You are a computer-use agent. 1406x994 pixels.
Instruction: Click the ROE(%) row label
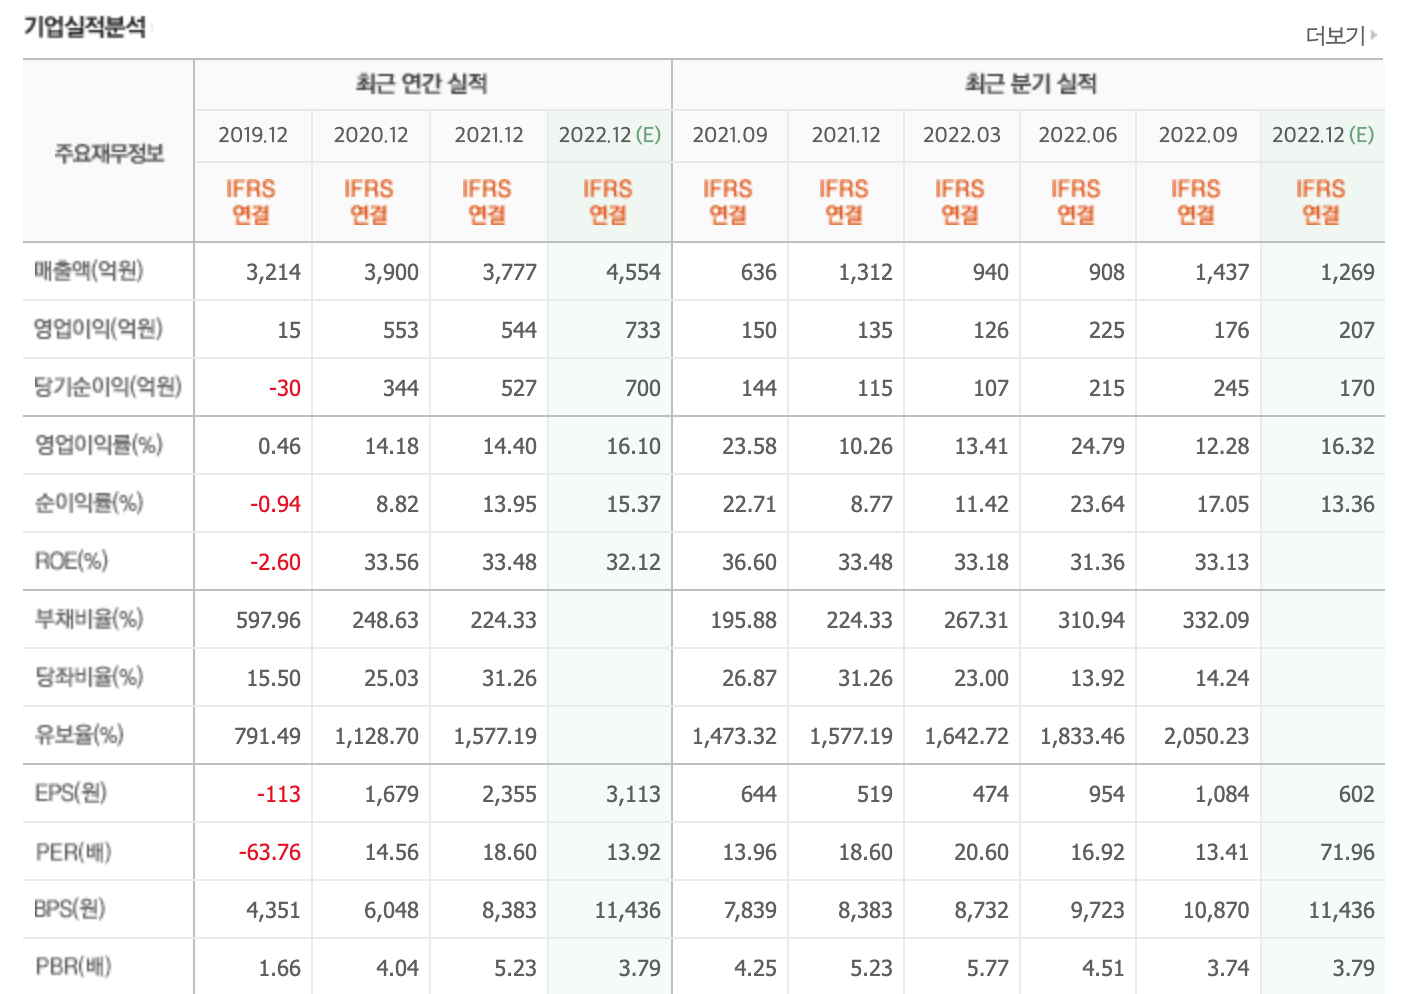(71, 561)
